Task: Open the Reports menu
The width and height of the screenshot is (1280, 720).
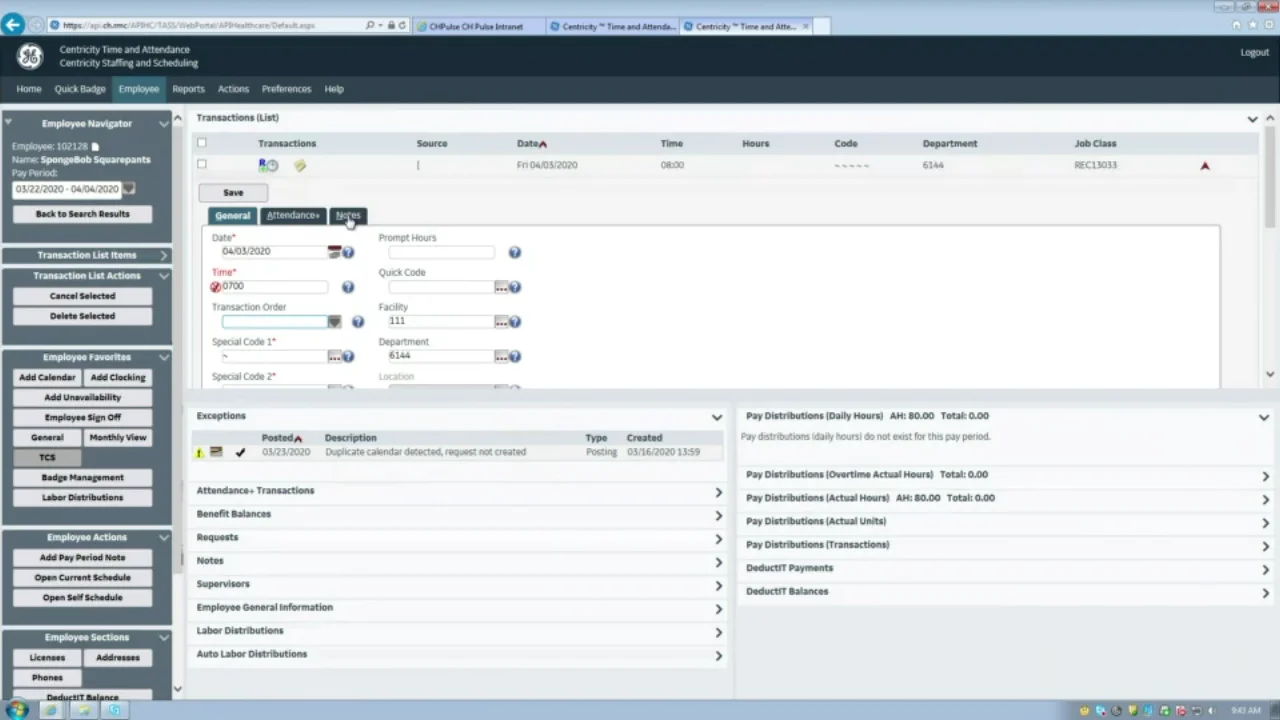Action: point(188,89)
